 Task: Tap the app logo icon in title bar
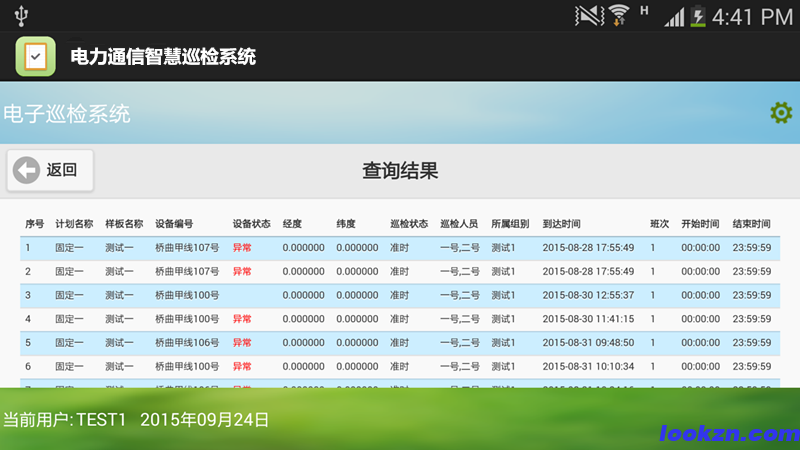(x=35, y=56)
